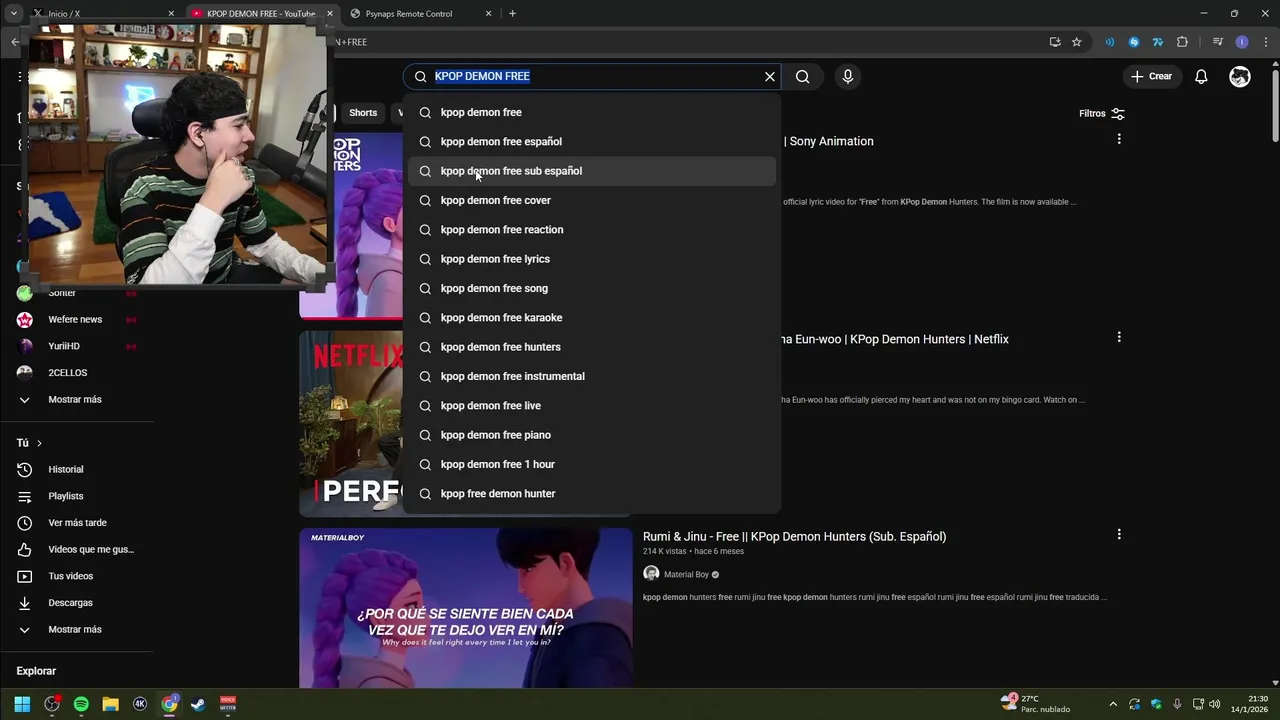
Task: Clear the YouTube search box with X
Action: pos(770,76)
